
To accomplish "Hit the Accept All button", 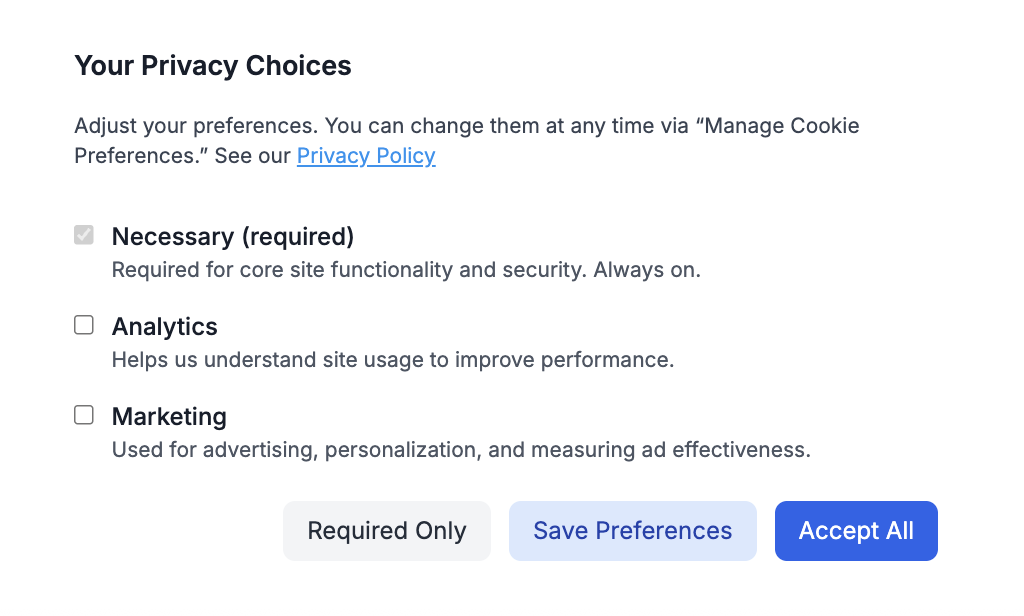I will [x=856, y=531].
